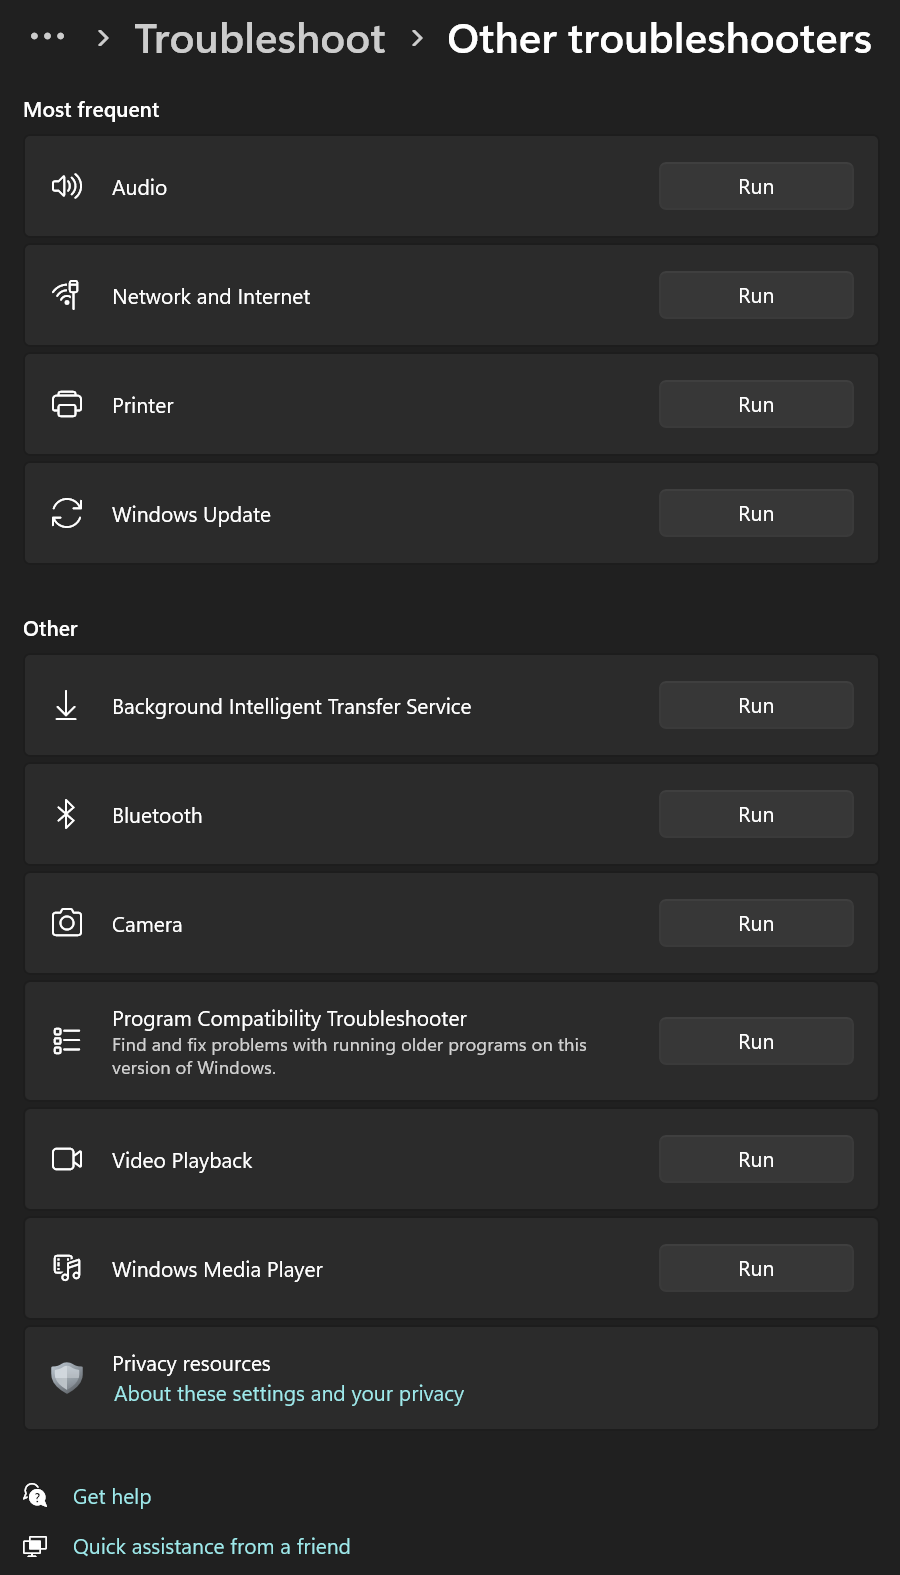This screenshot has width=900, height=1575.
Task: Open About these settings and your privacy
Action: click(x=289, y=1394)
